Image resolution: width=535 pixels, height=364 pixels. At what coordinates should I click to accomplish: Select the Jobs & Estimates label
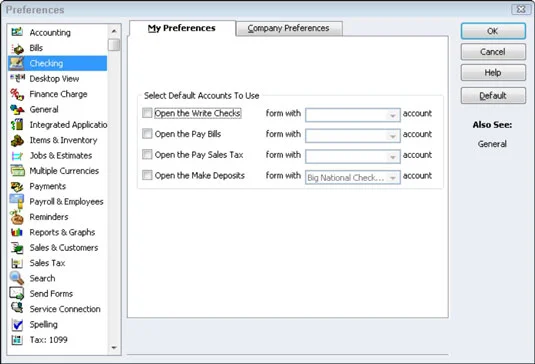click(x=61, y=155)
